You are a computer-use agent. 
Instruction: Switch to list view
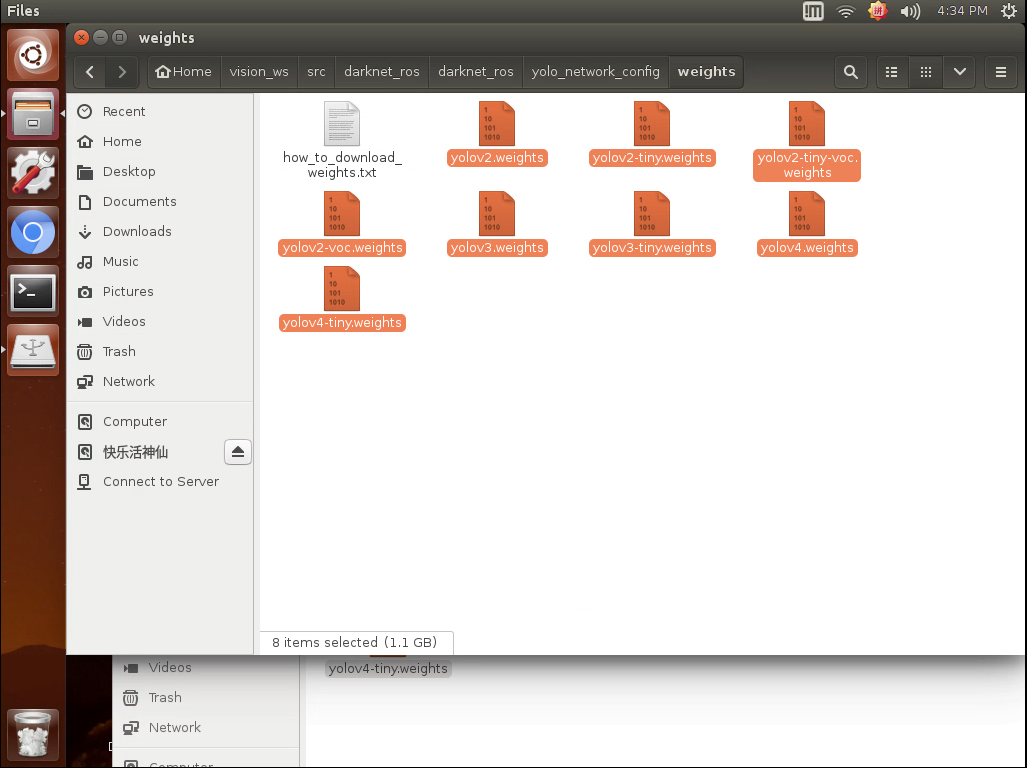pos(891,72)
